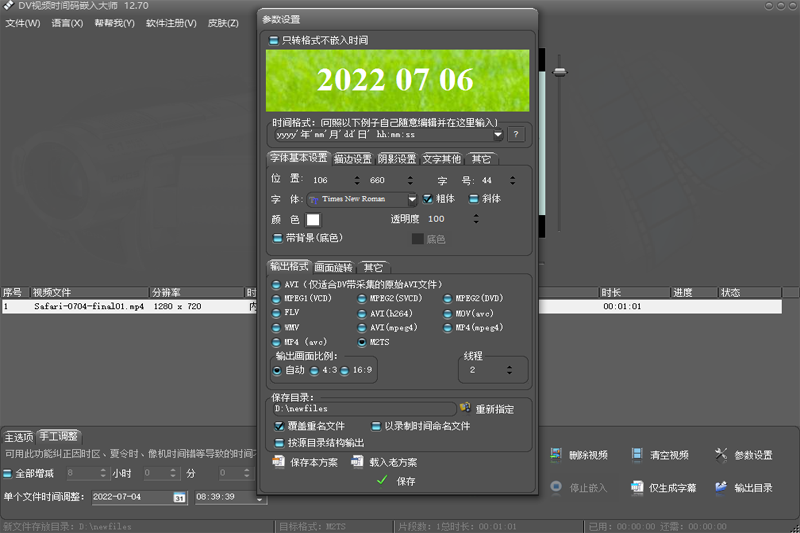
Task: Expand the Times New Roman font dropdown
Action: point(411,199)
